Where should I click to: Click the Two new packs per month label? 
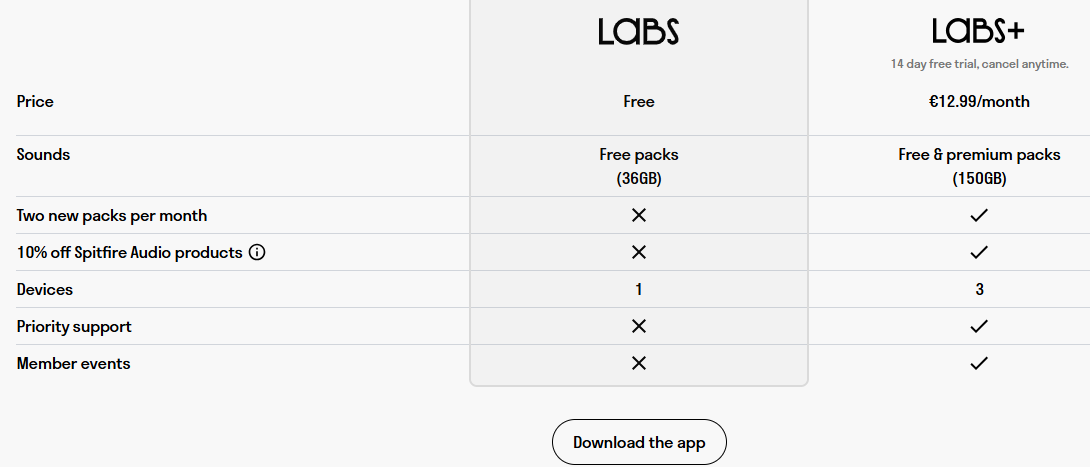pyautogui.click(x=112, y=215)
